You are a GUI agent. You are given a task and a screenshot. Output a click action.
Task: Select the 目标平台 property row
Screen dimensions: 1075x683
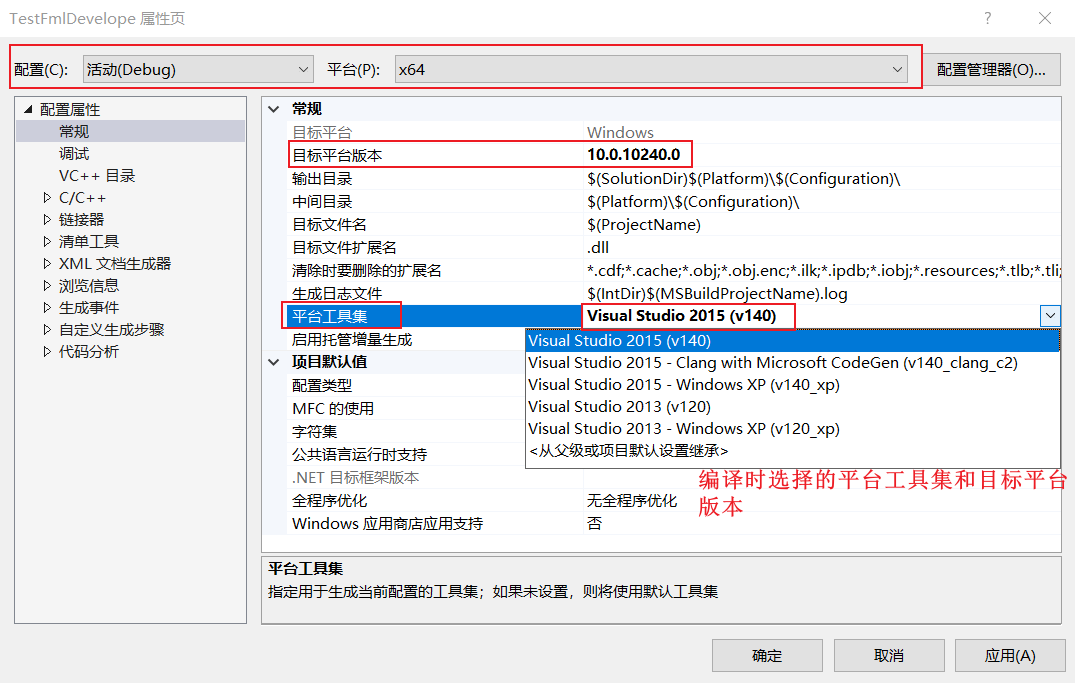[674, 132]
